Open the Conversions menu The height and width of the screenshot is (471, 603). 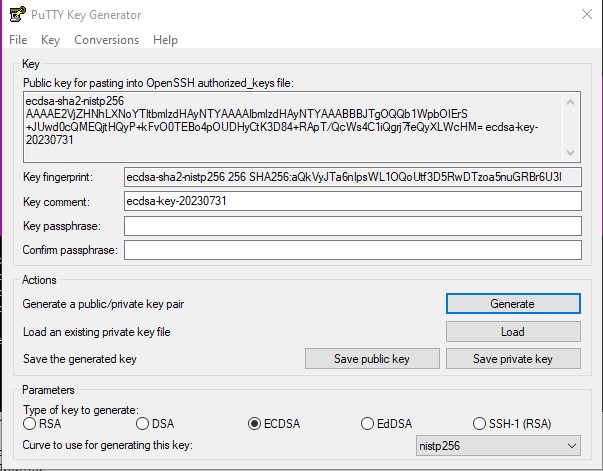[107, 40]
